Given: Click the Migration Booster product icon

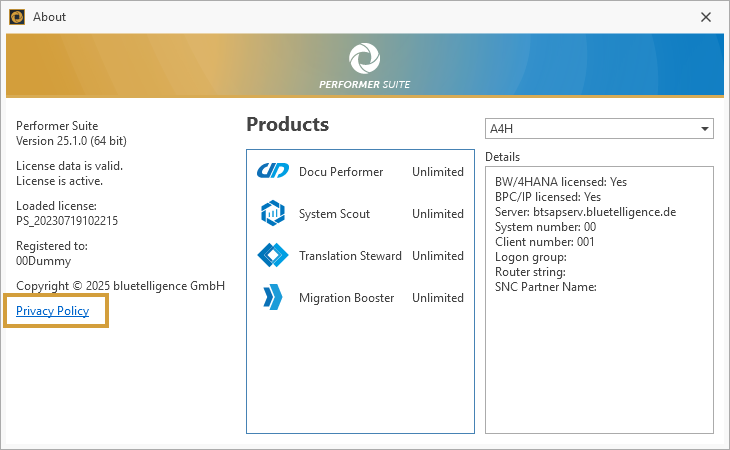Looking at the screenshot, I should click(x=273, y=298).
